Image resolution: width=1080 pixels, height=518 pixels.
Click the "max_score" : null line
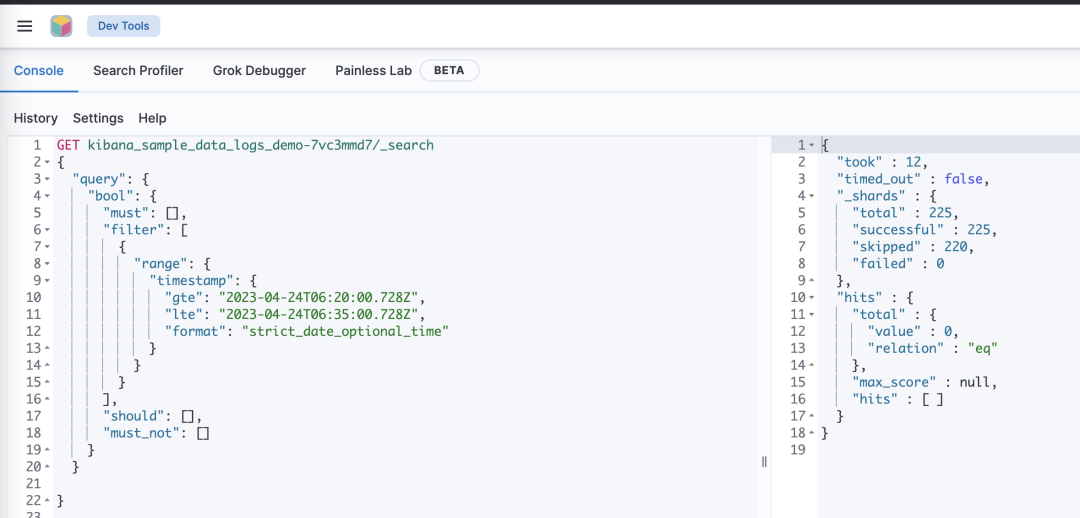click(924, 382)
